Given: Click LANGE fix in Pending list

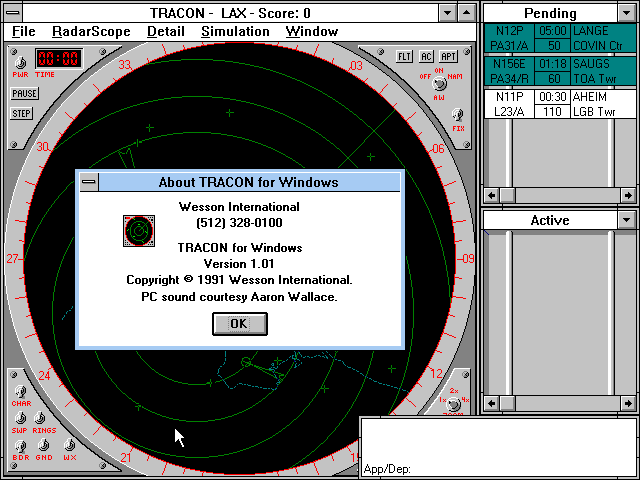Looking at the screenshot, I should [x=591, y=31].
